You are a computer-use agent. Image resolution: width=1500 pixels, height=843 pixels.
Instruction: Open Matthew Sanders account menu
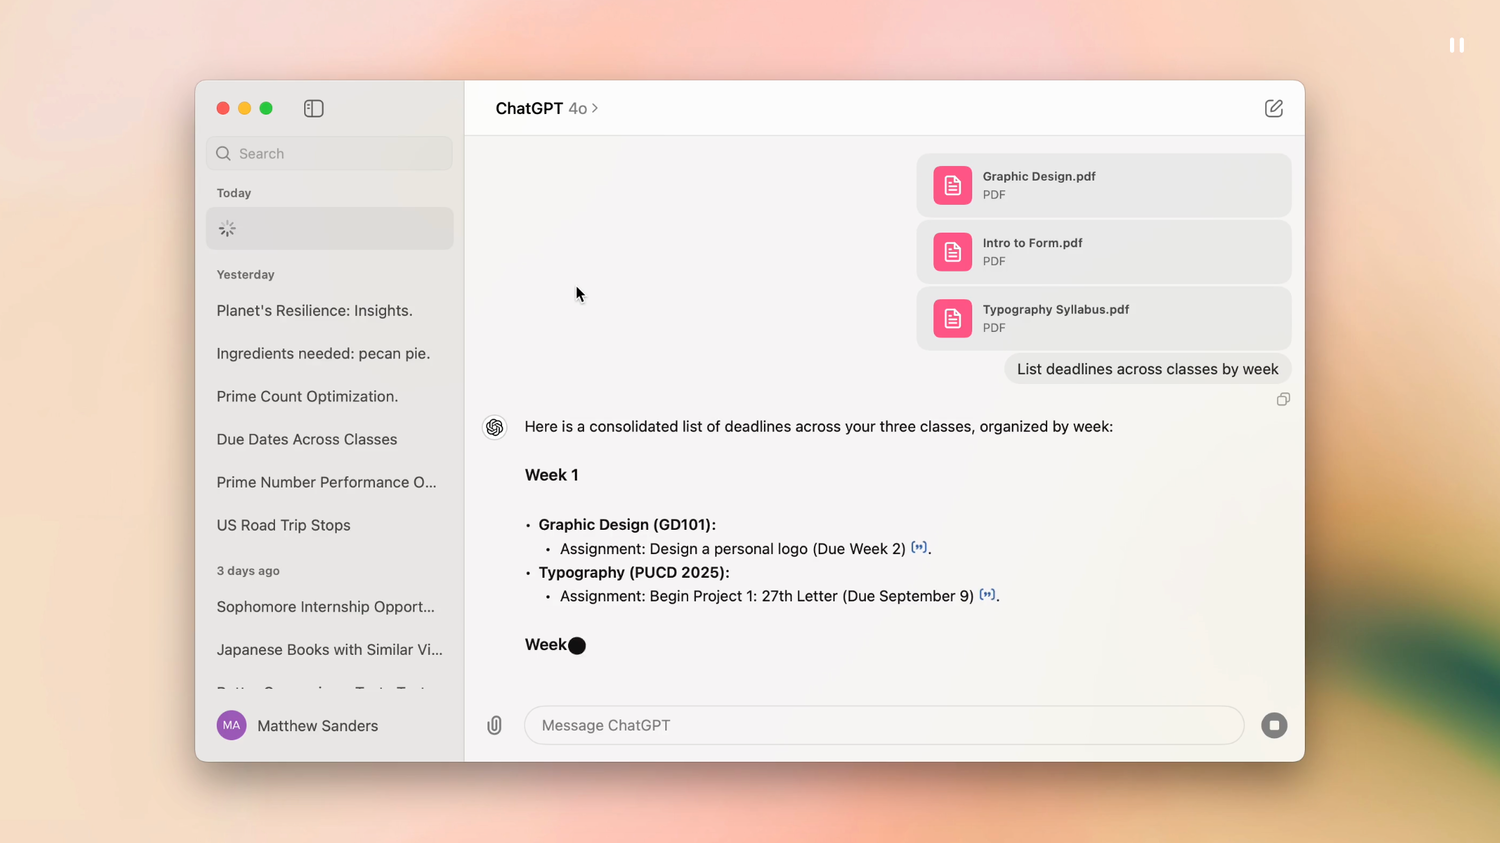tap(298, 726)
